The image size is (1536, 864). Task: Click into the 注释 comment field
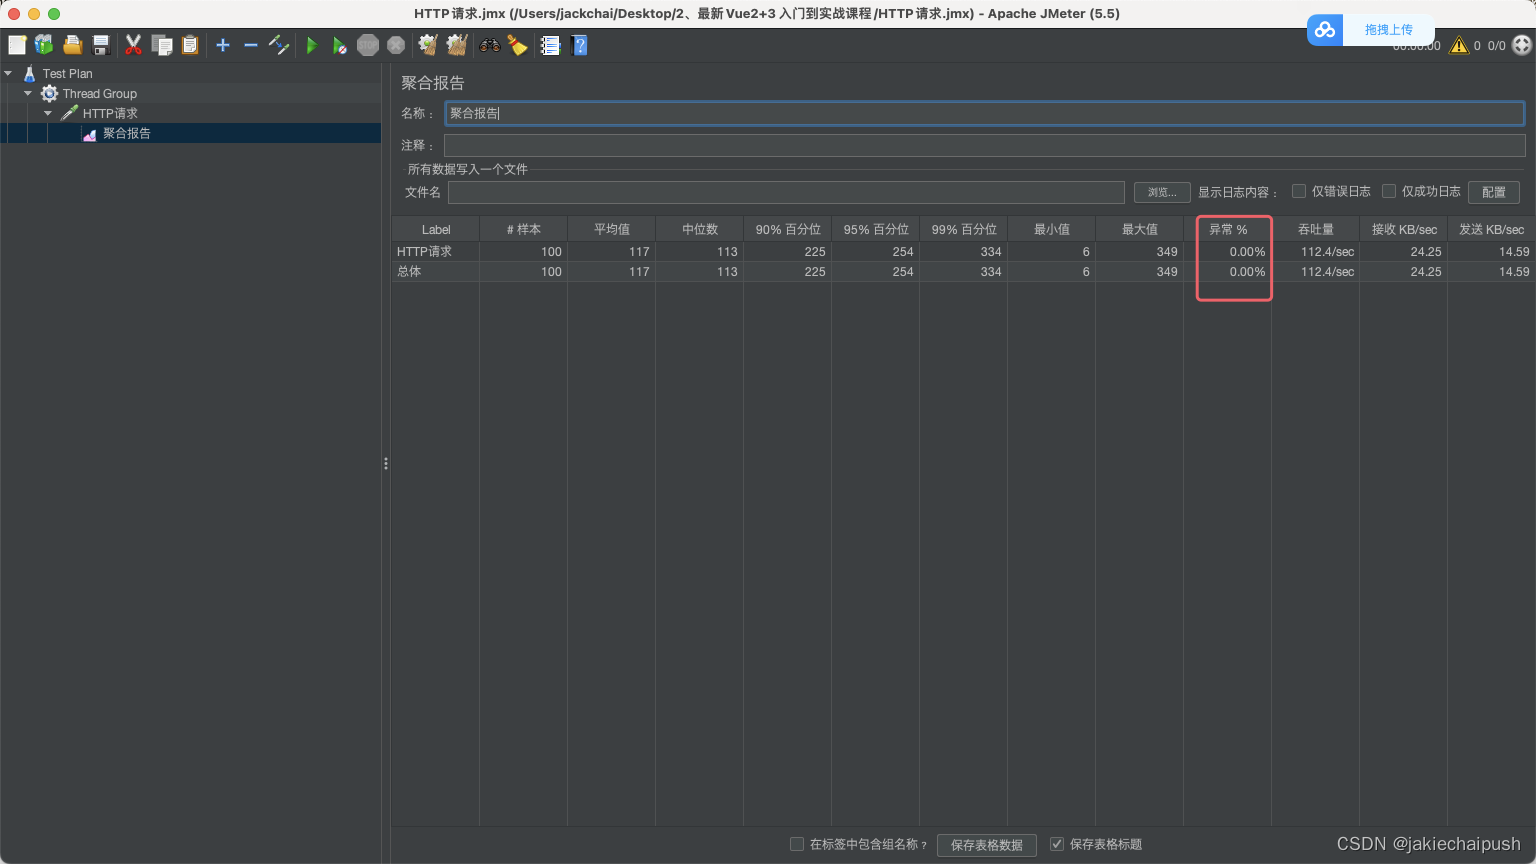[x=984, y=145]
